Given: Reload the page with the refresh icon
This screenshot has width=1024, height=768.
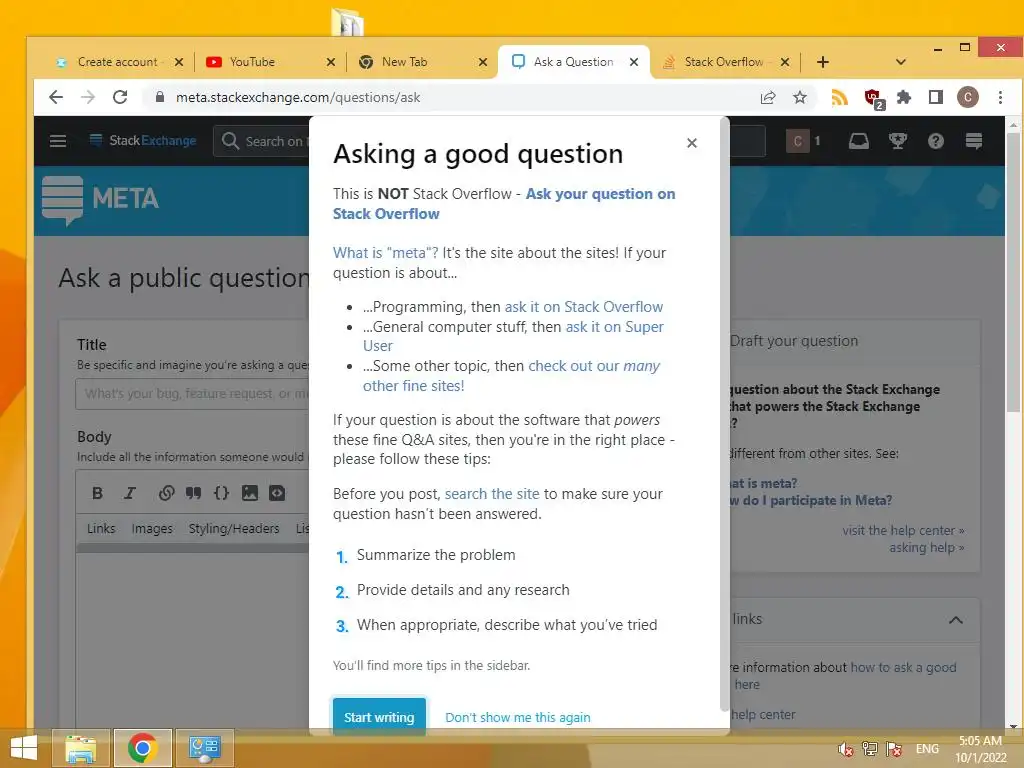Looking at the screenshot, I should [x=120, y=97].
